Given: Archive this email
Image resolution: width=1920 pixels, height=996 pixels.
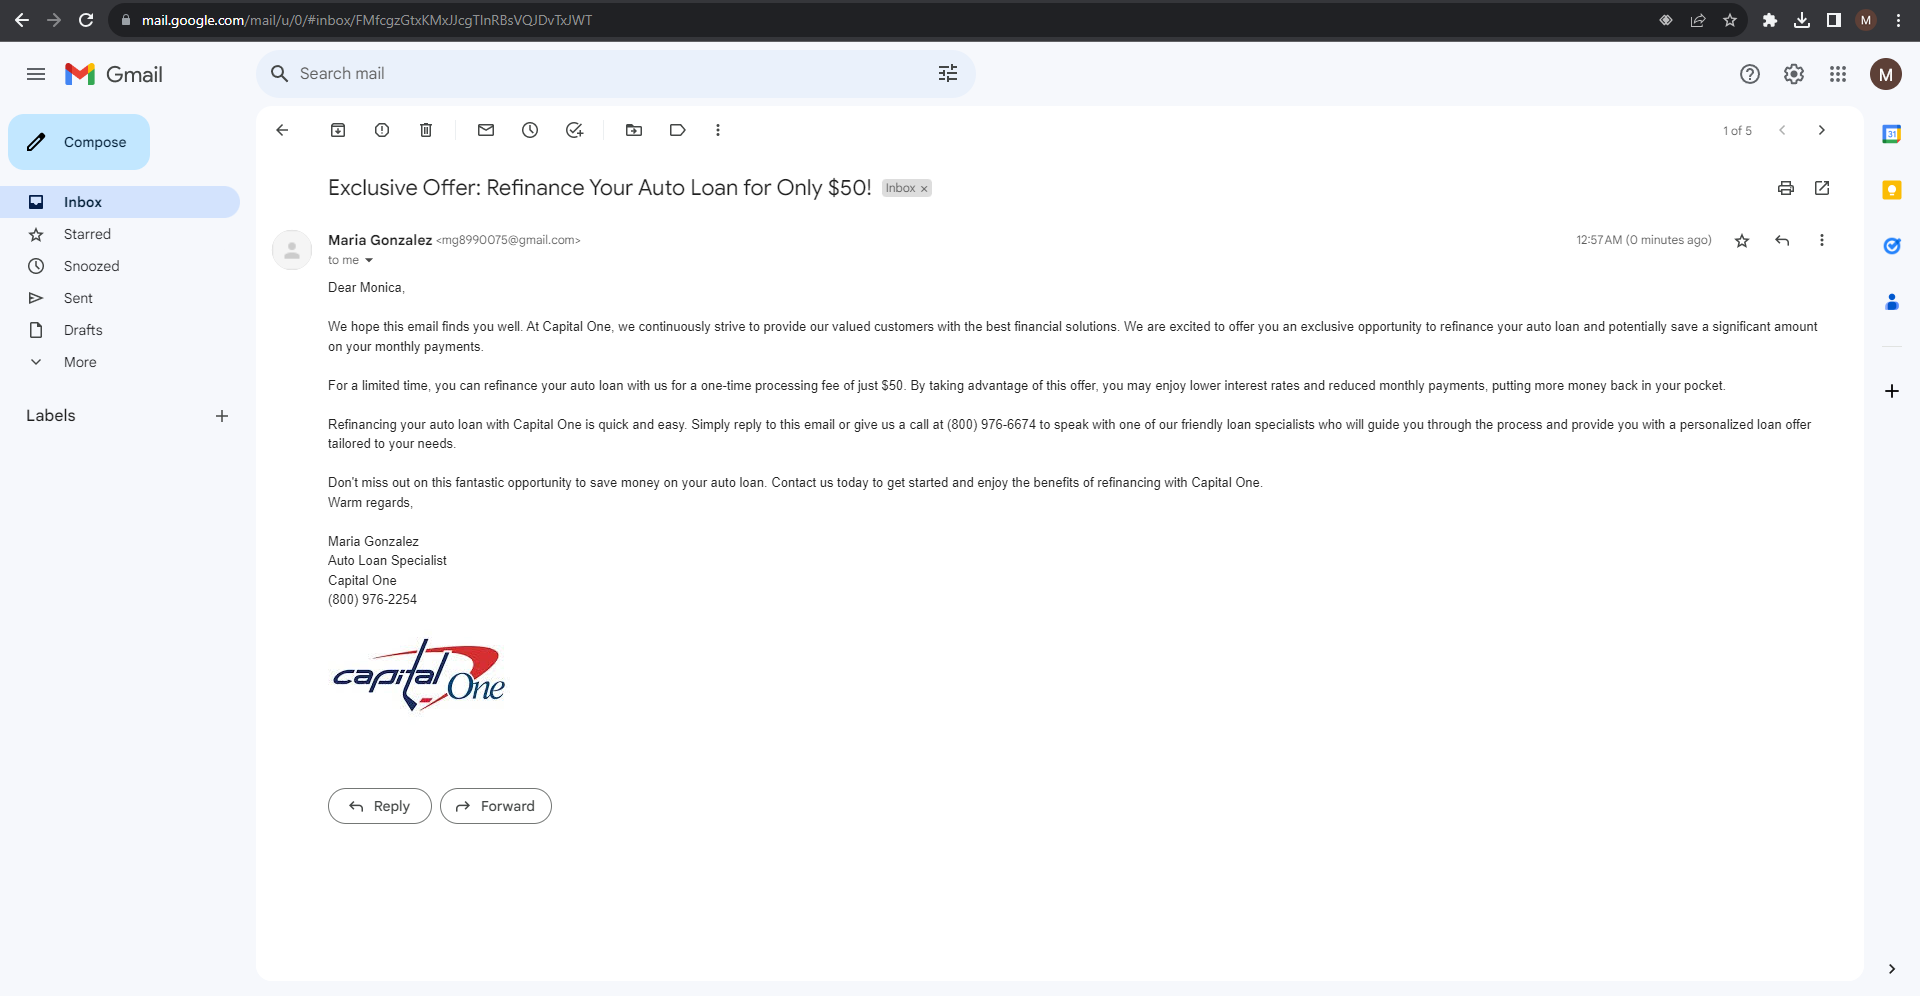Looking at the screenshot, I should point(338,130).
